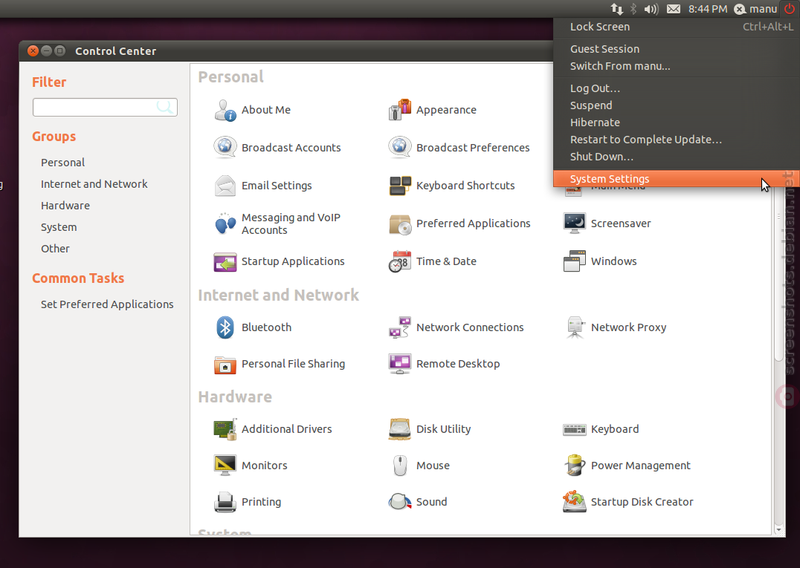The image size is (800, 568).
Task: Open Broadcast Preferences icon
Action: [399, 148]
